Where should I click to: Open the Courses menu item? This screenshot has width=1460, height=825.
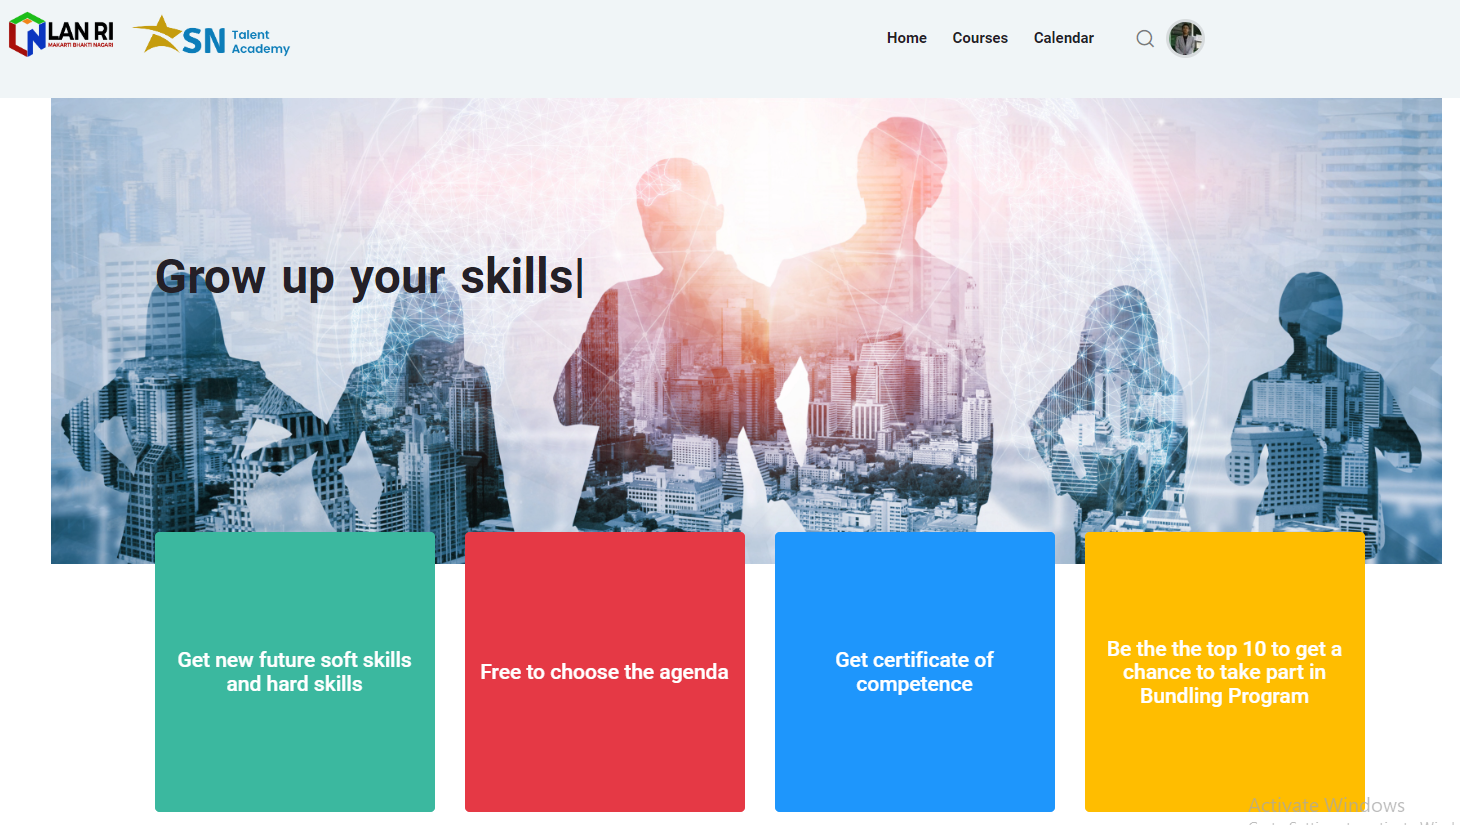979,38
